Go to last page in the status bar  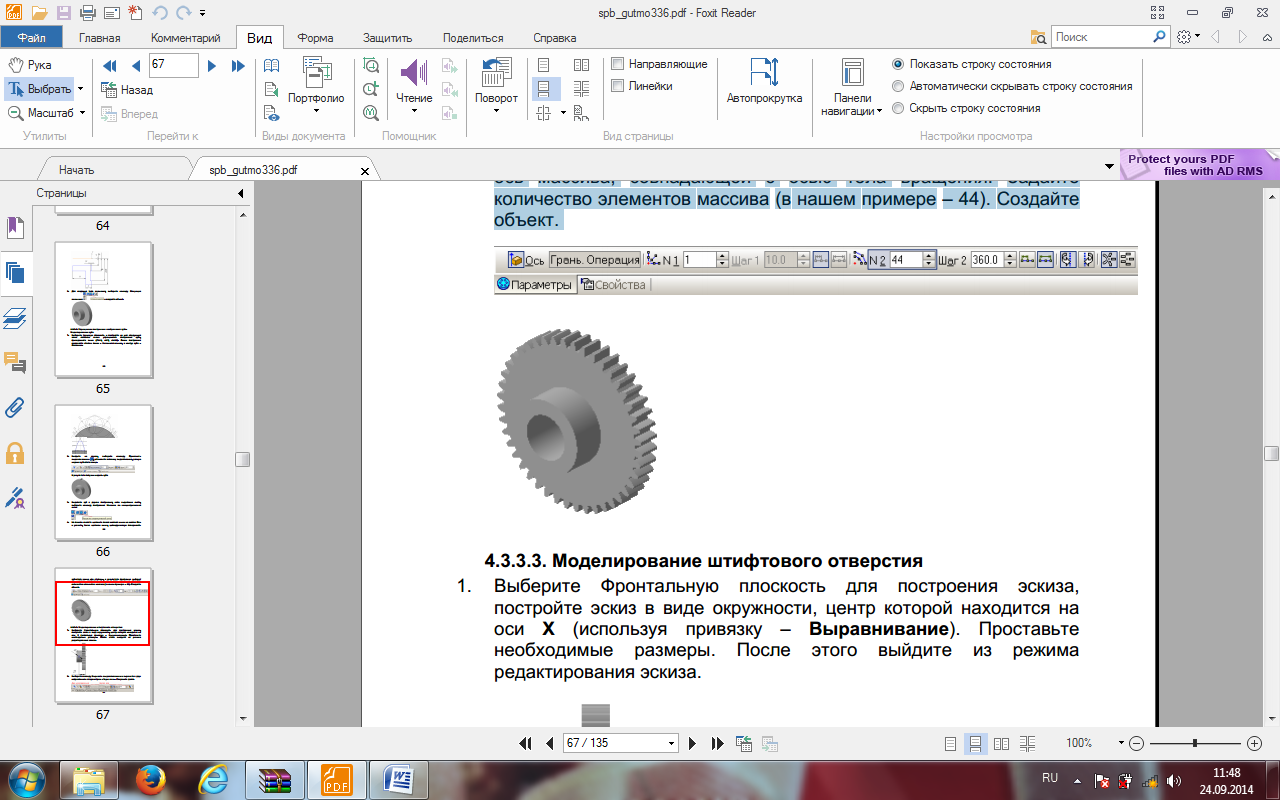click(x=717, y=743)
